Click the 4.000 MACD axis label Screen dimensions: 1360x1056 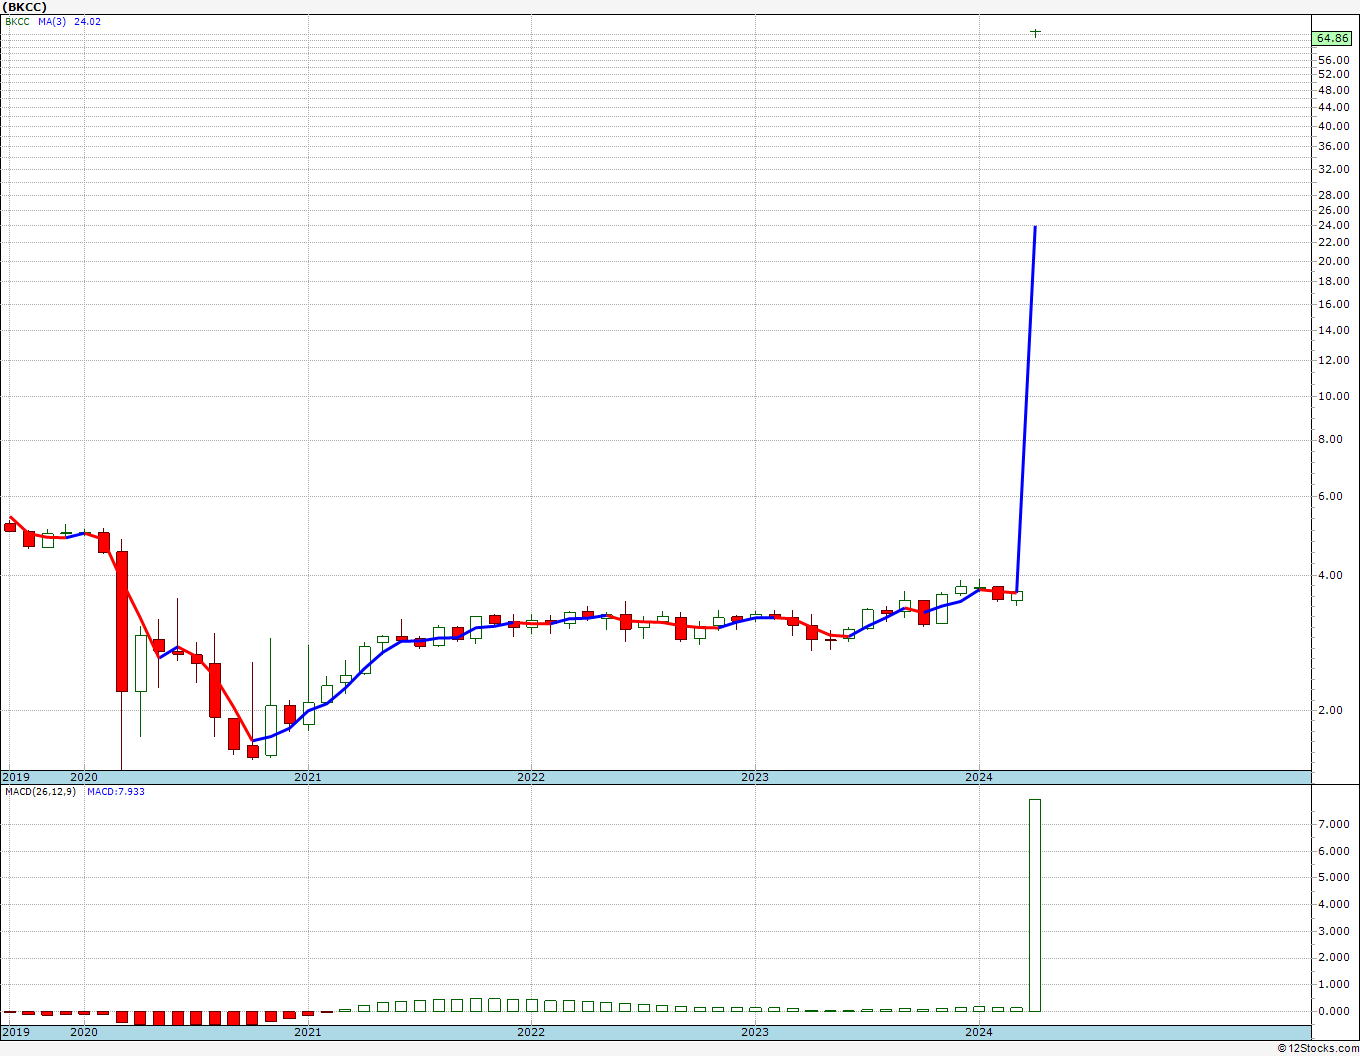click(1333, 905)
